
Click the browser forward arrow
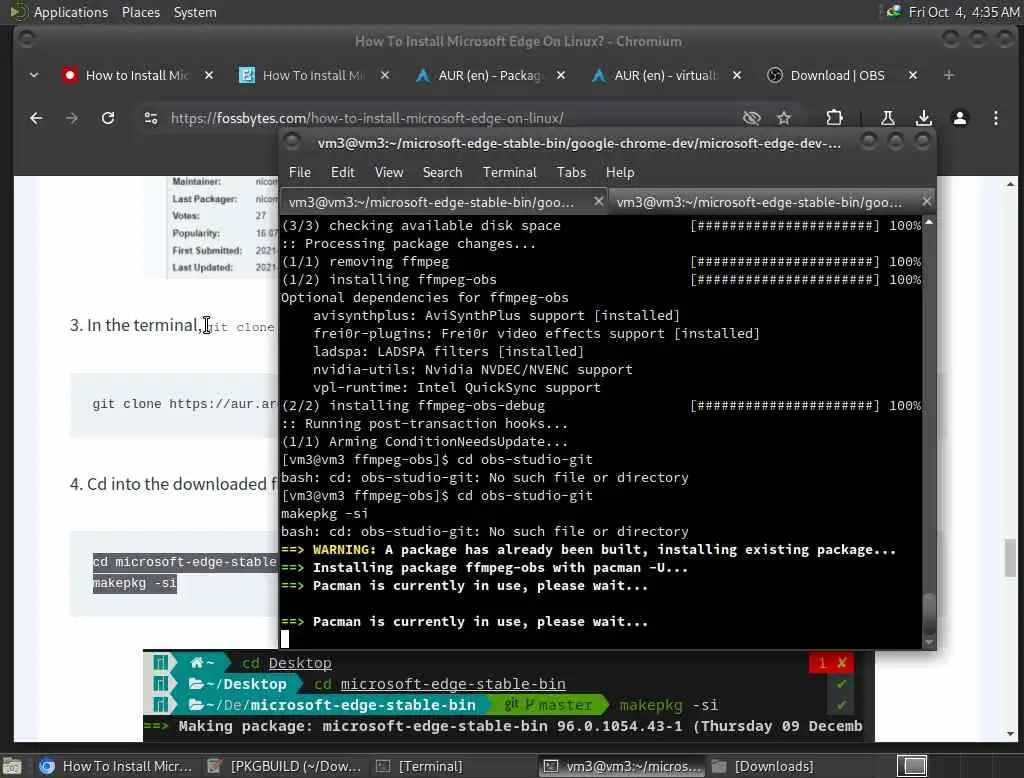(72, 118)
